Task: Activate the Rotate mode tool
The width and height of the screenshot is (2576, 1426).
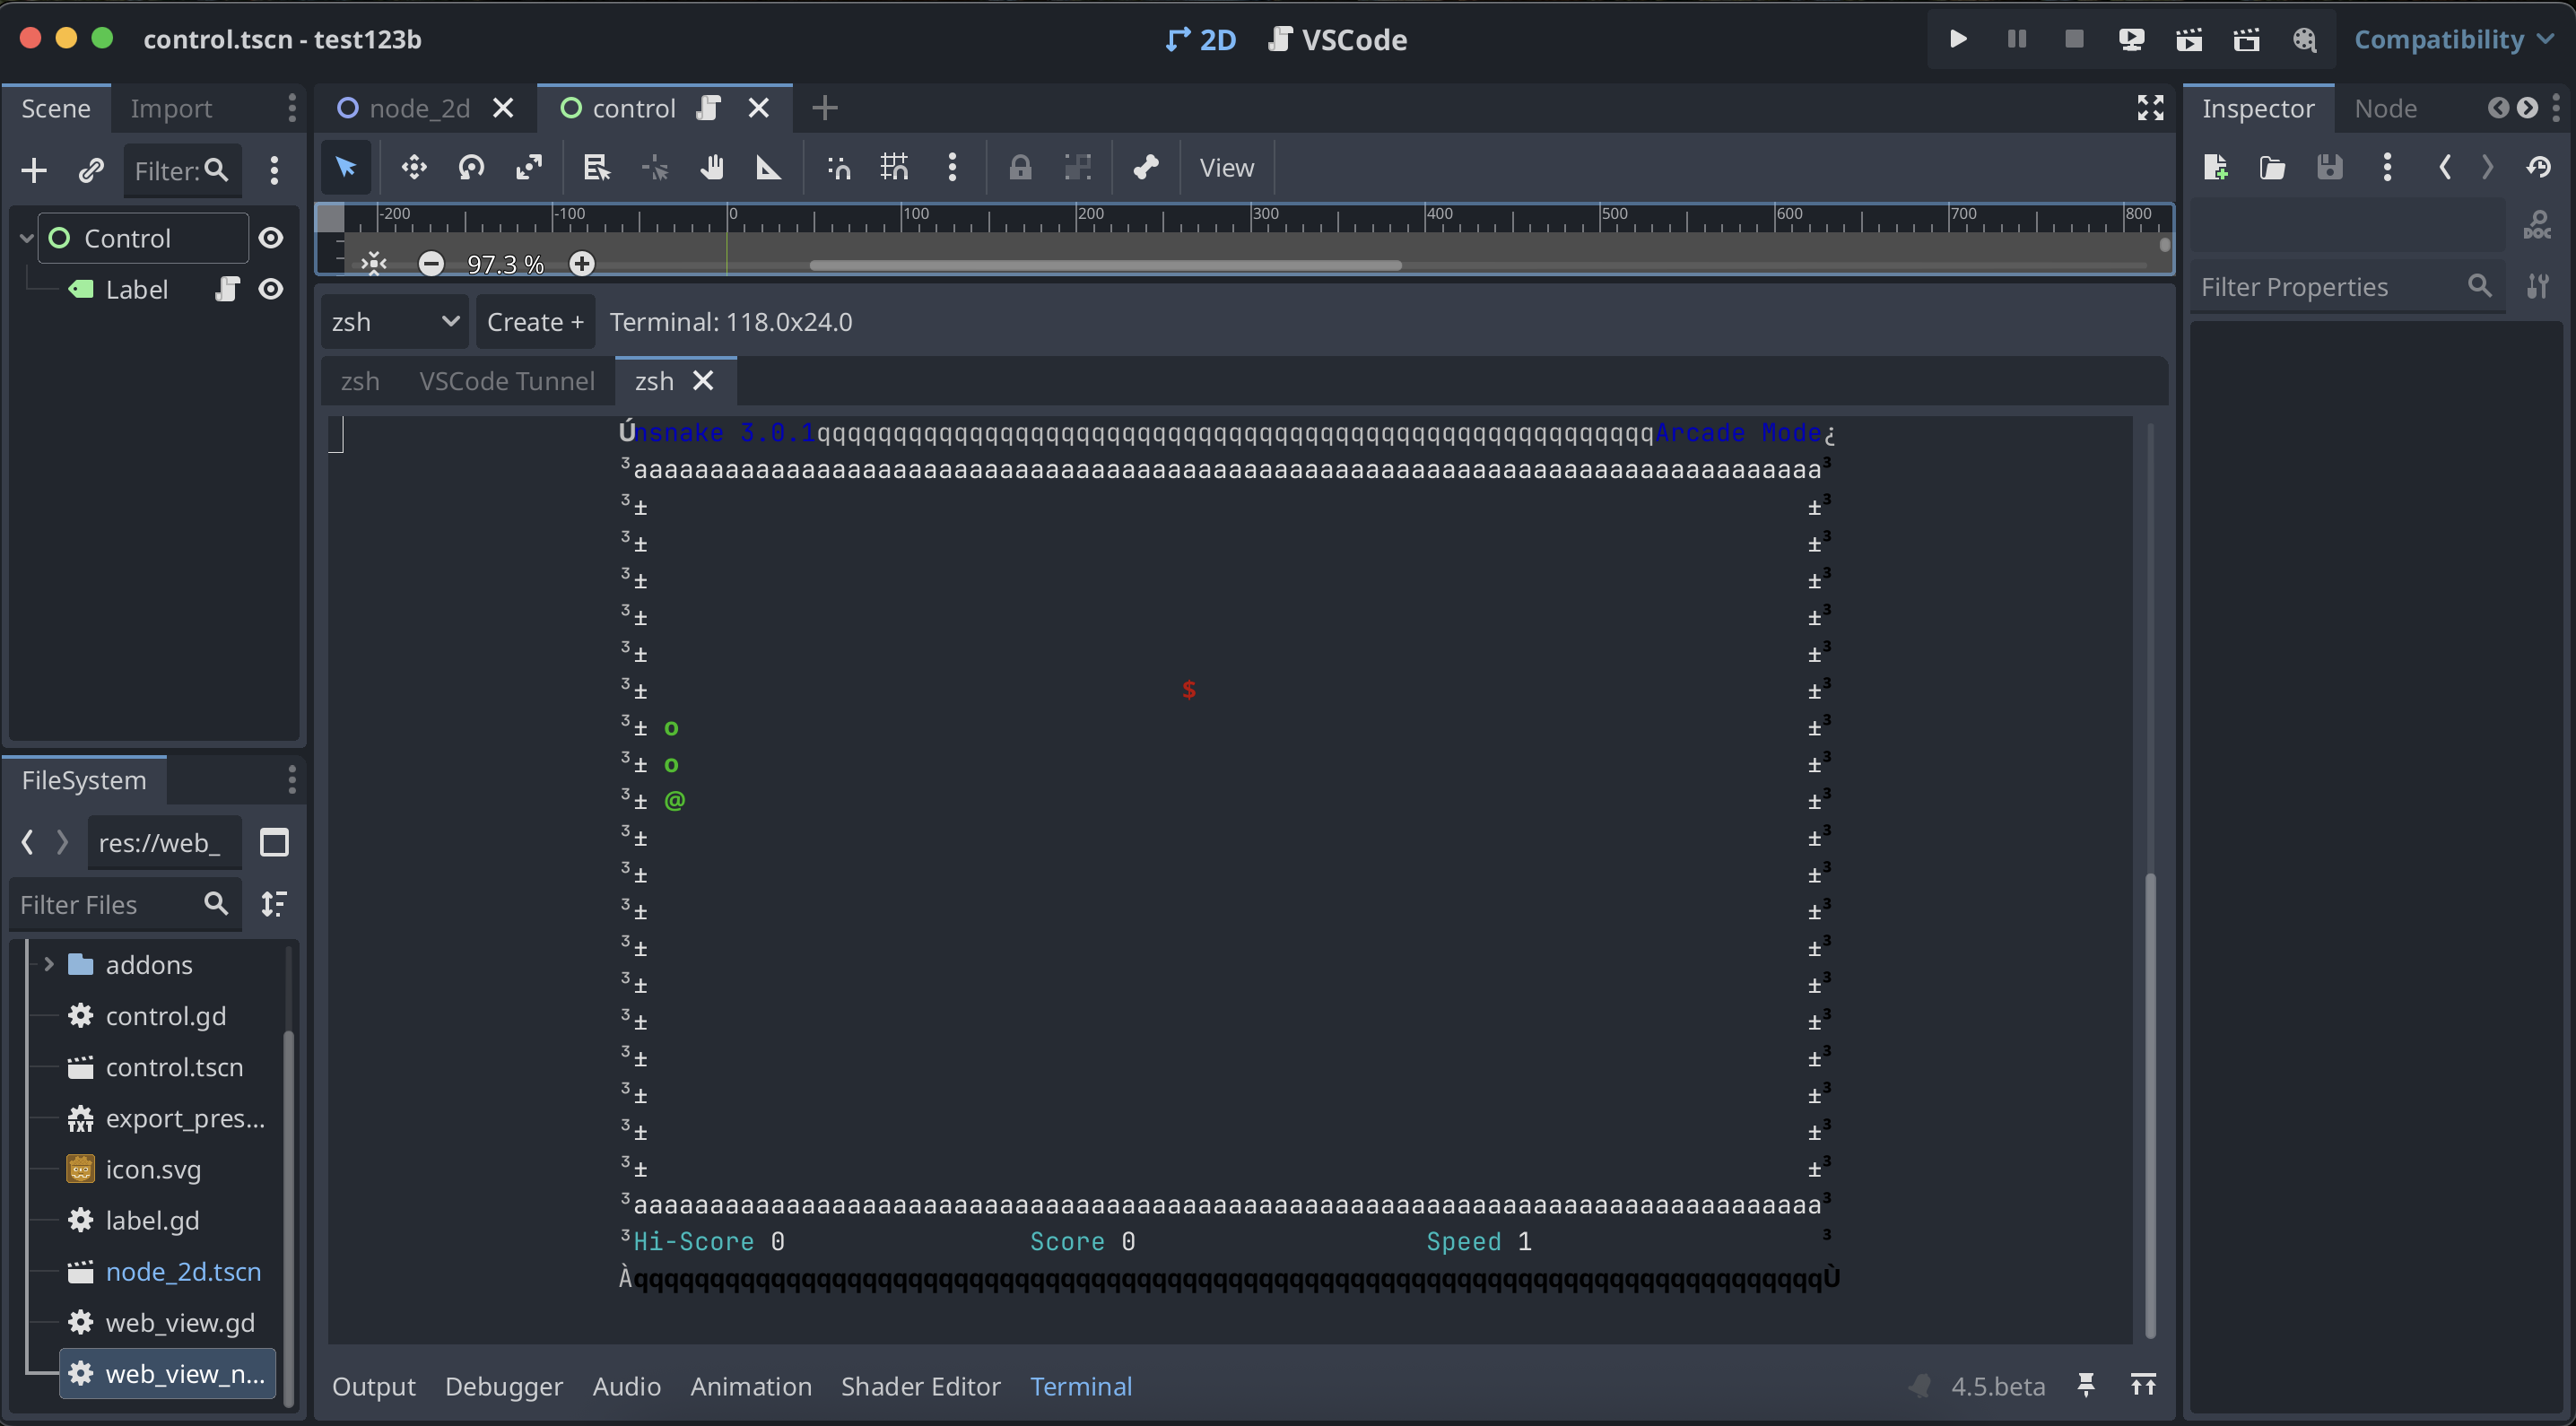Action: point(472,167)
